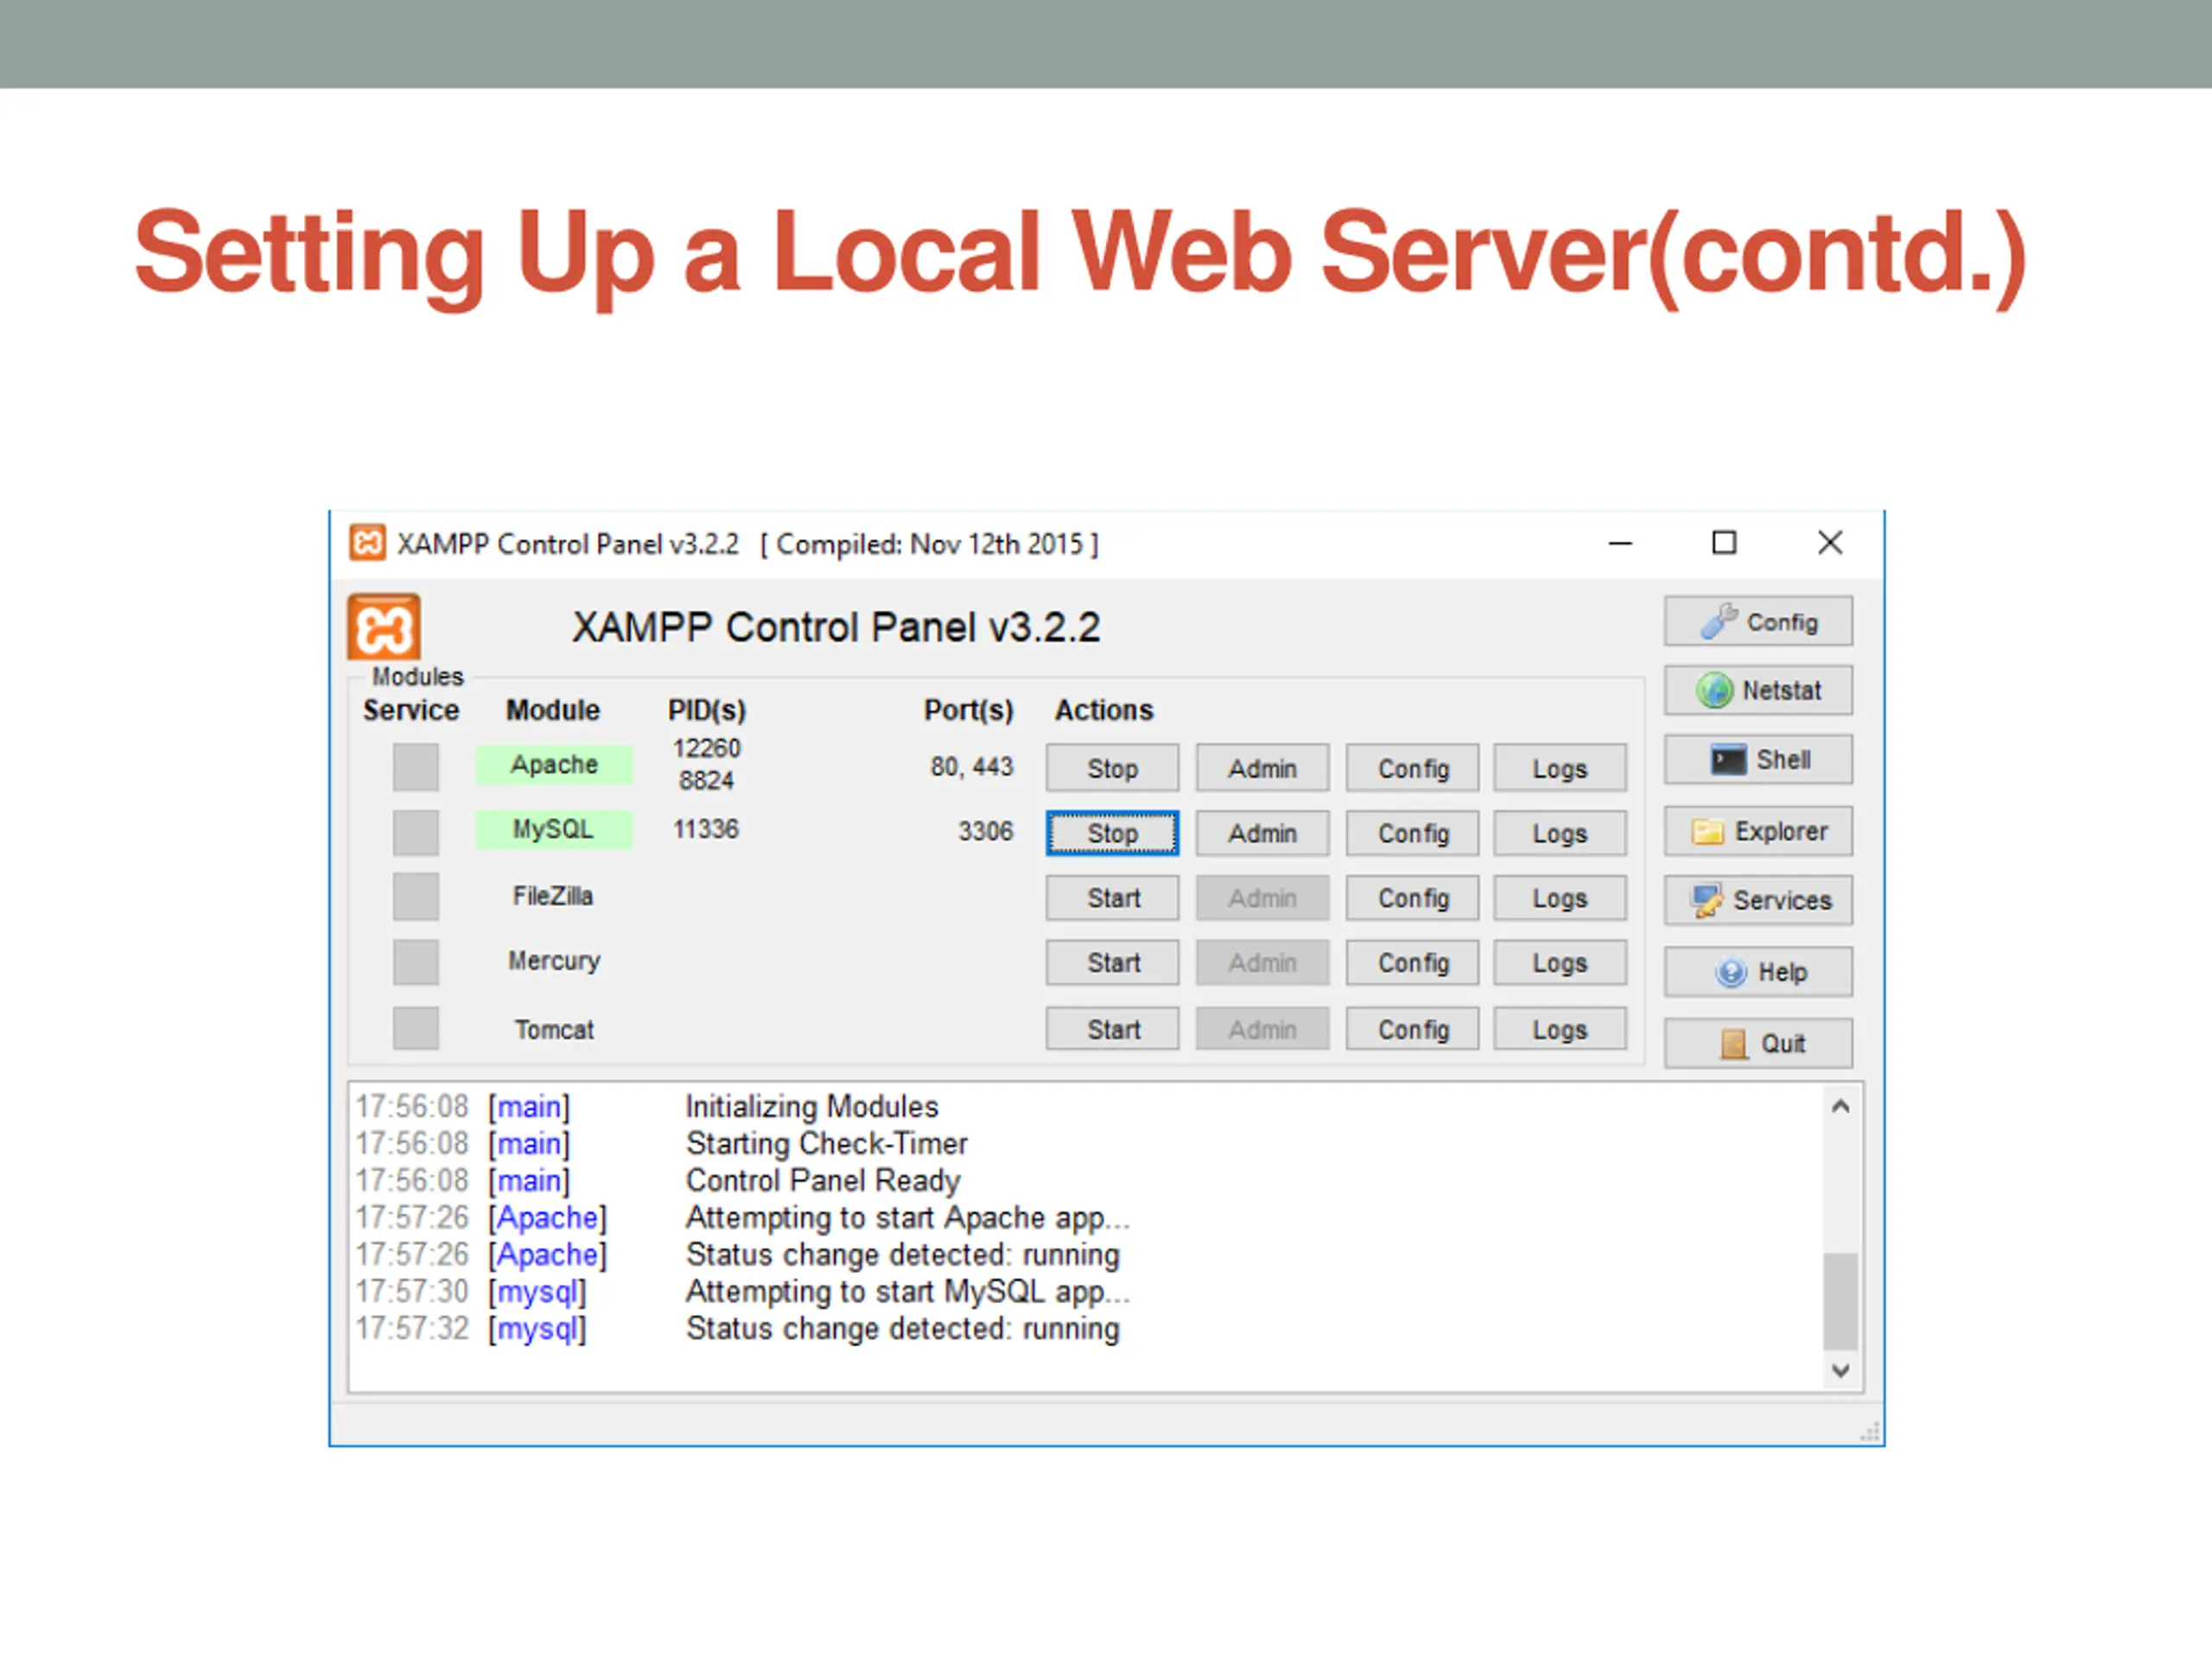The width and height of the screenshot is (2212, 1659).
Task: Open the Mercury Config options
Action: (x=1412, y=963)
